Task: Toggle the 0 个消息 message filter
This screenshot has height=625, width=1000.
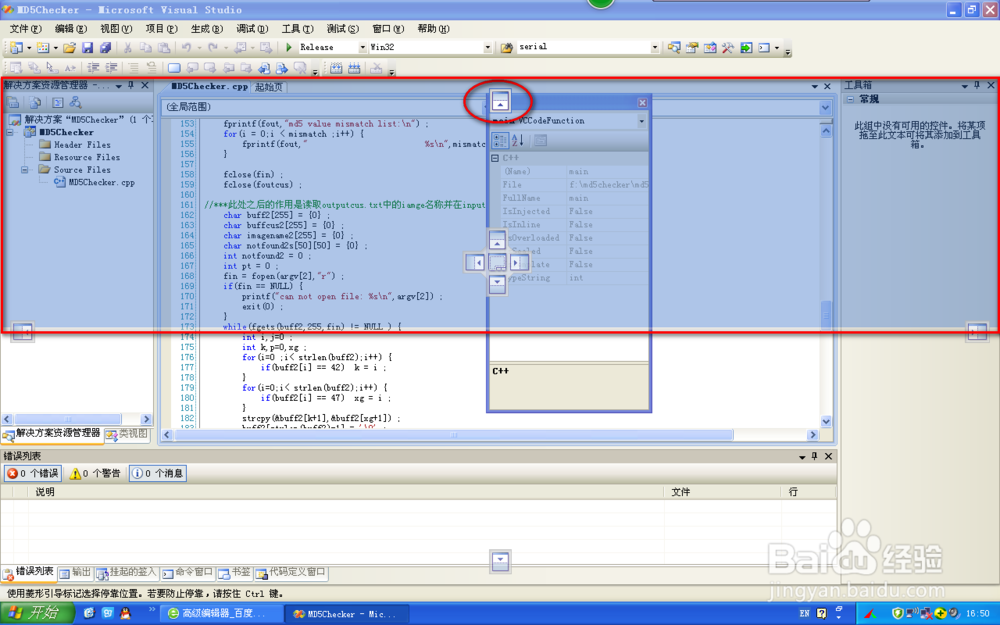Action: pos(157,473)
